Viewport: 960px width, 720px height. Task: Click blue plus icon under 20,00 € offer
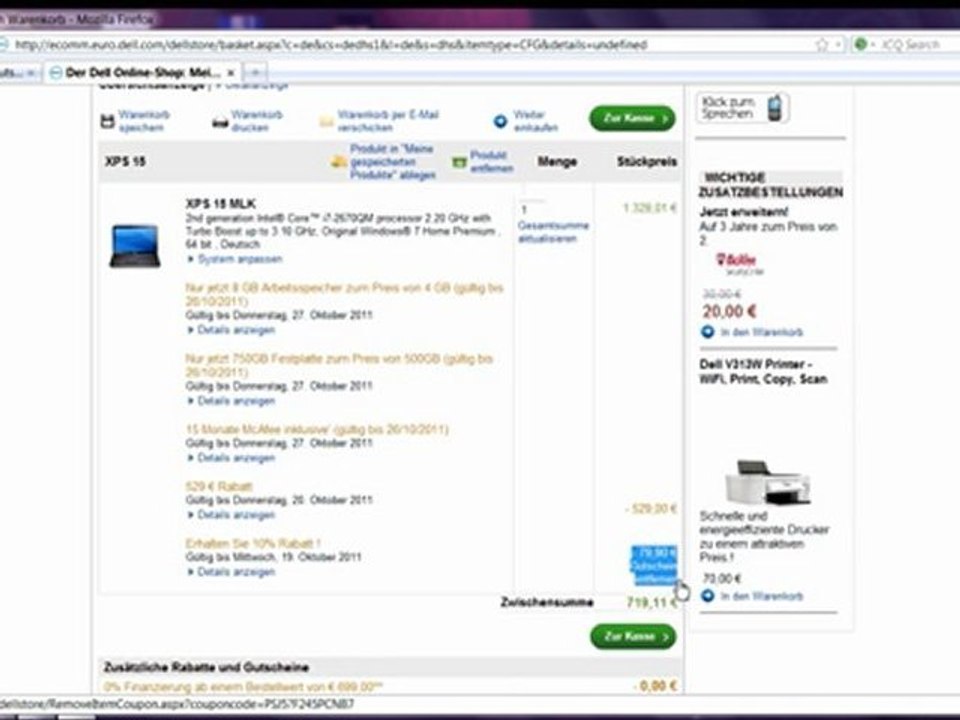point(708,332)
